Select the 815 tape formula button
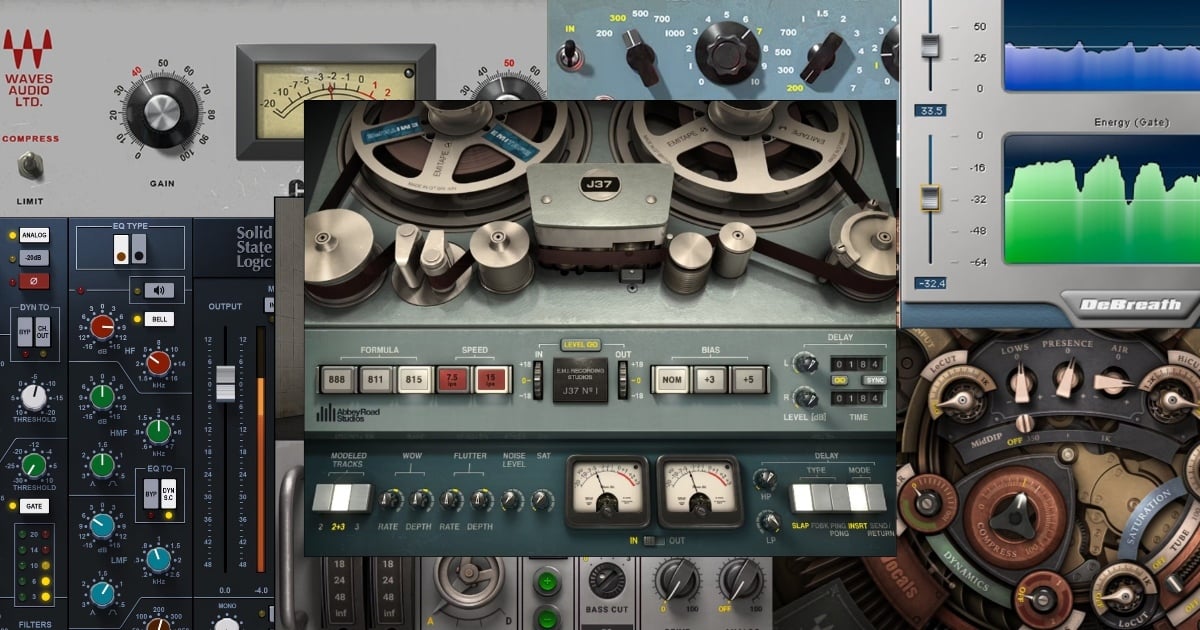The image size is (1200, 630). pyautogui.click(x=413, y=380)
